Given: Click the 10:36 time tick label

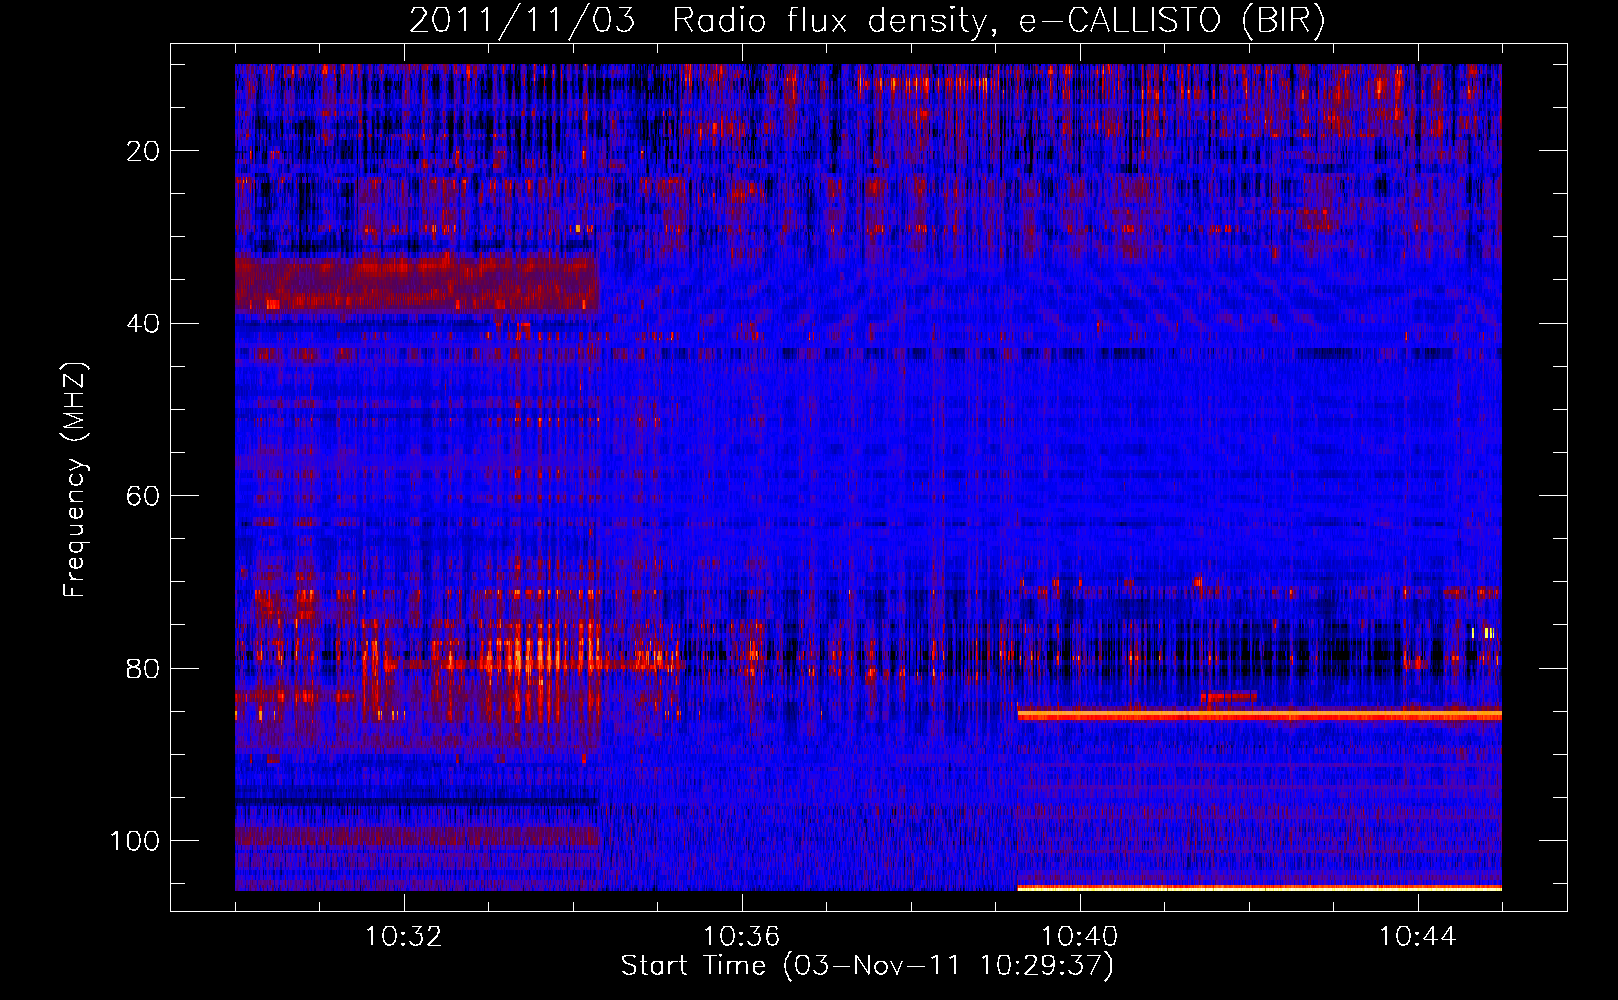Looking at the screenshot, I should pos(741,937).
